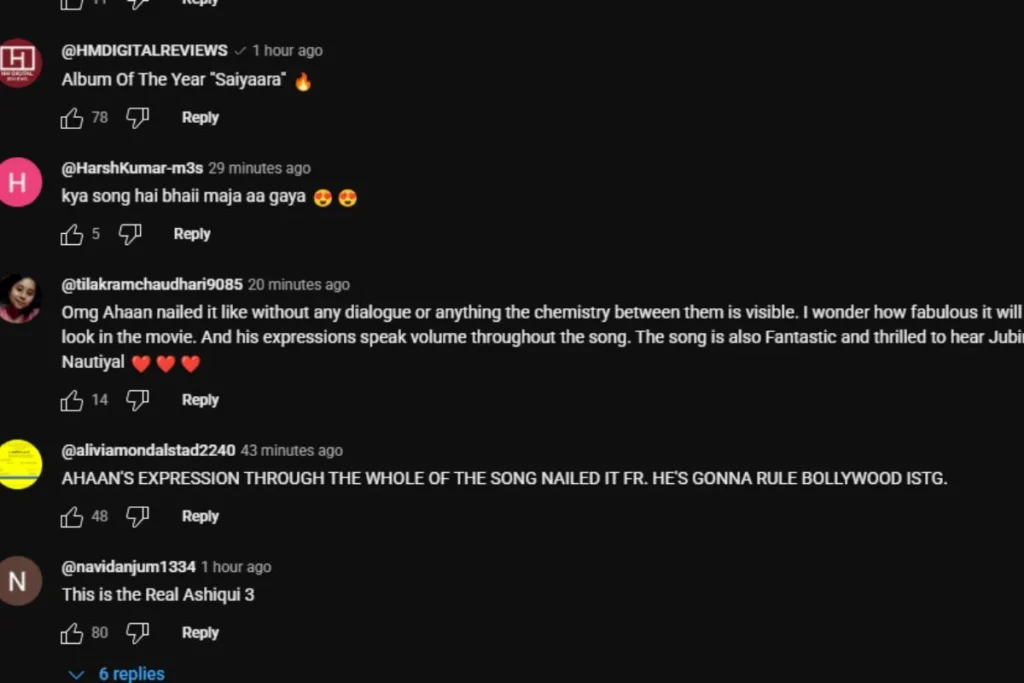Like the HMDIGITALREVIEWS comment
Viewport: 1024px width, 683px height.
click(x=72, y=118)
